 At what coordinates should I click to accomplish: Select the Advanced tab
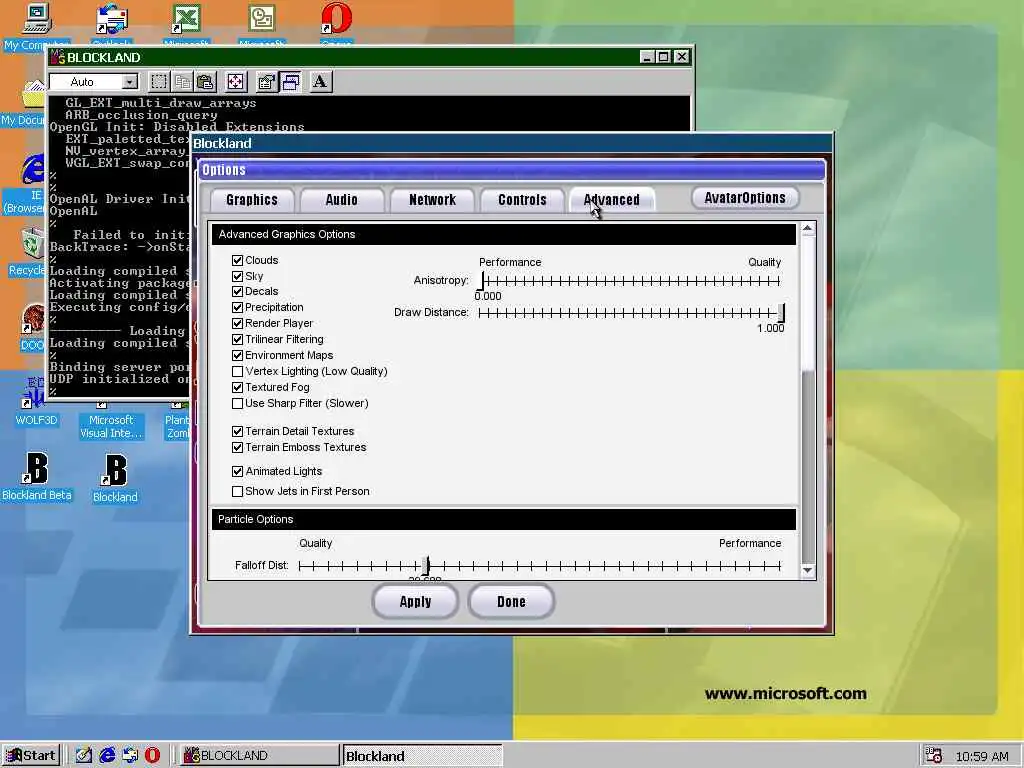coord(612,200)
